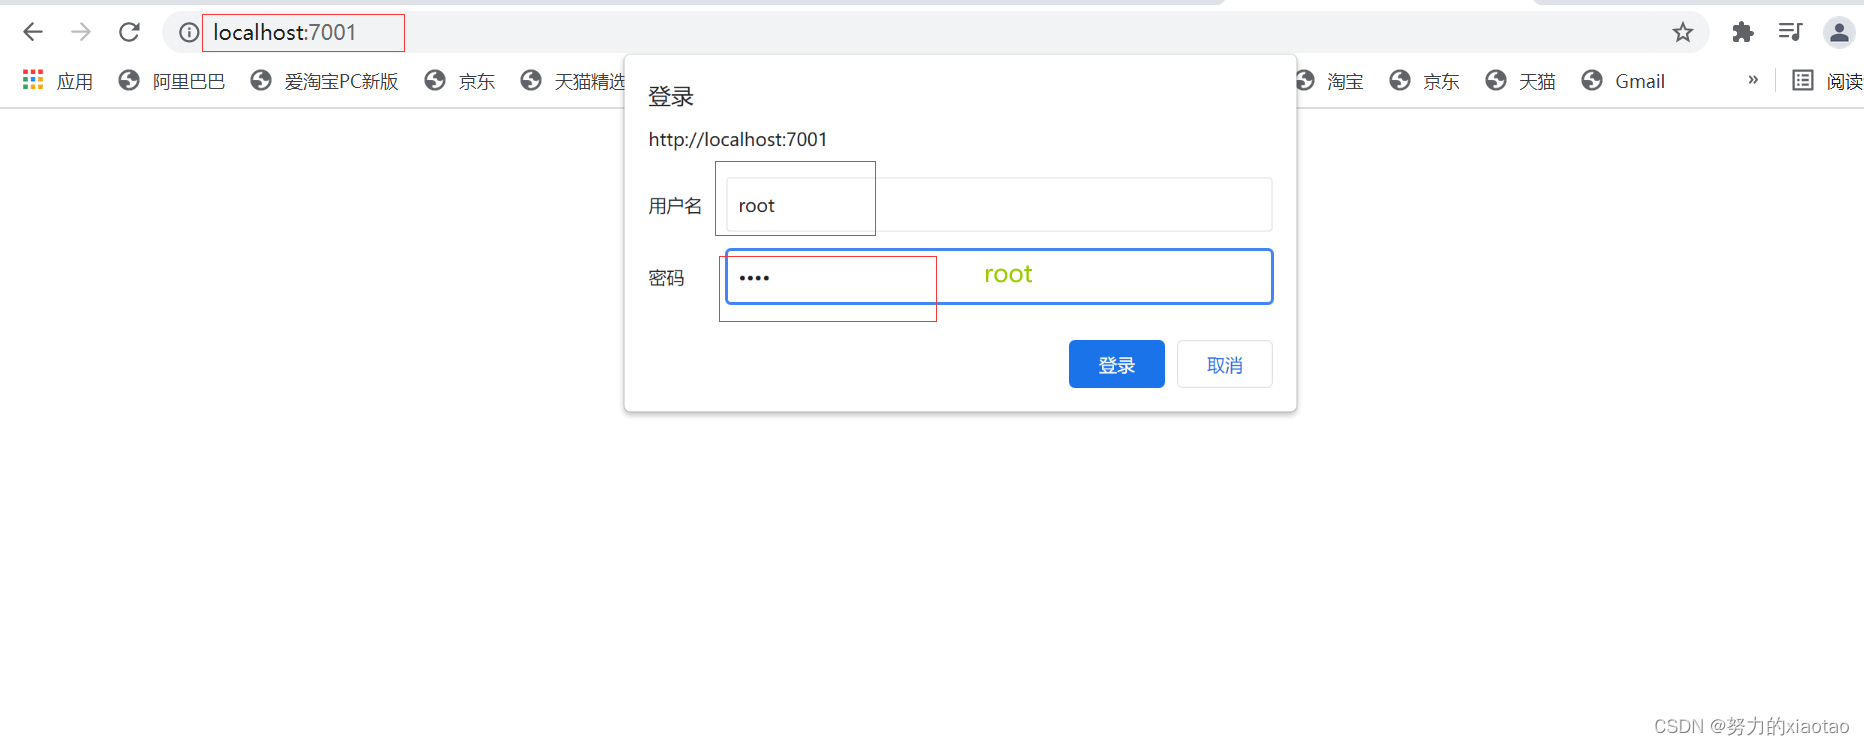Open the 爱淘宝PC新版 bookmark

tap(325, 81)
